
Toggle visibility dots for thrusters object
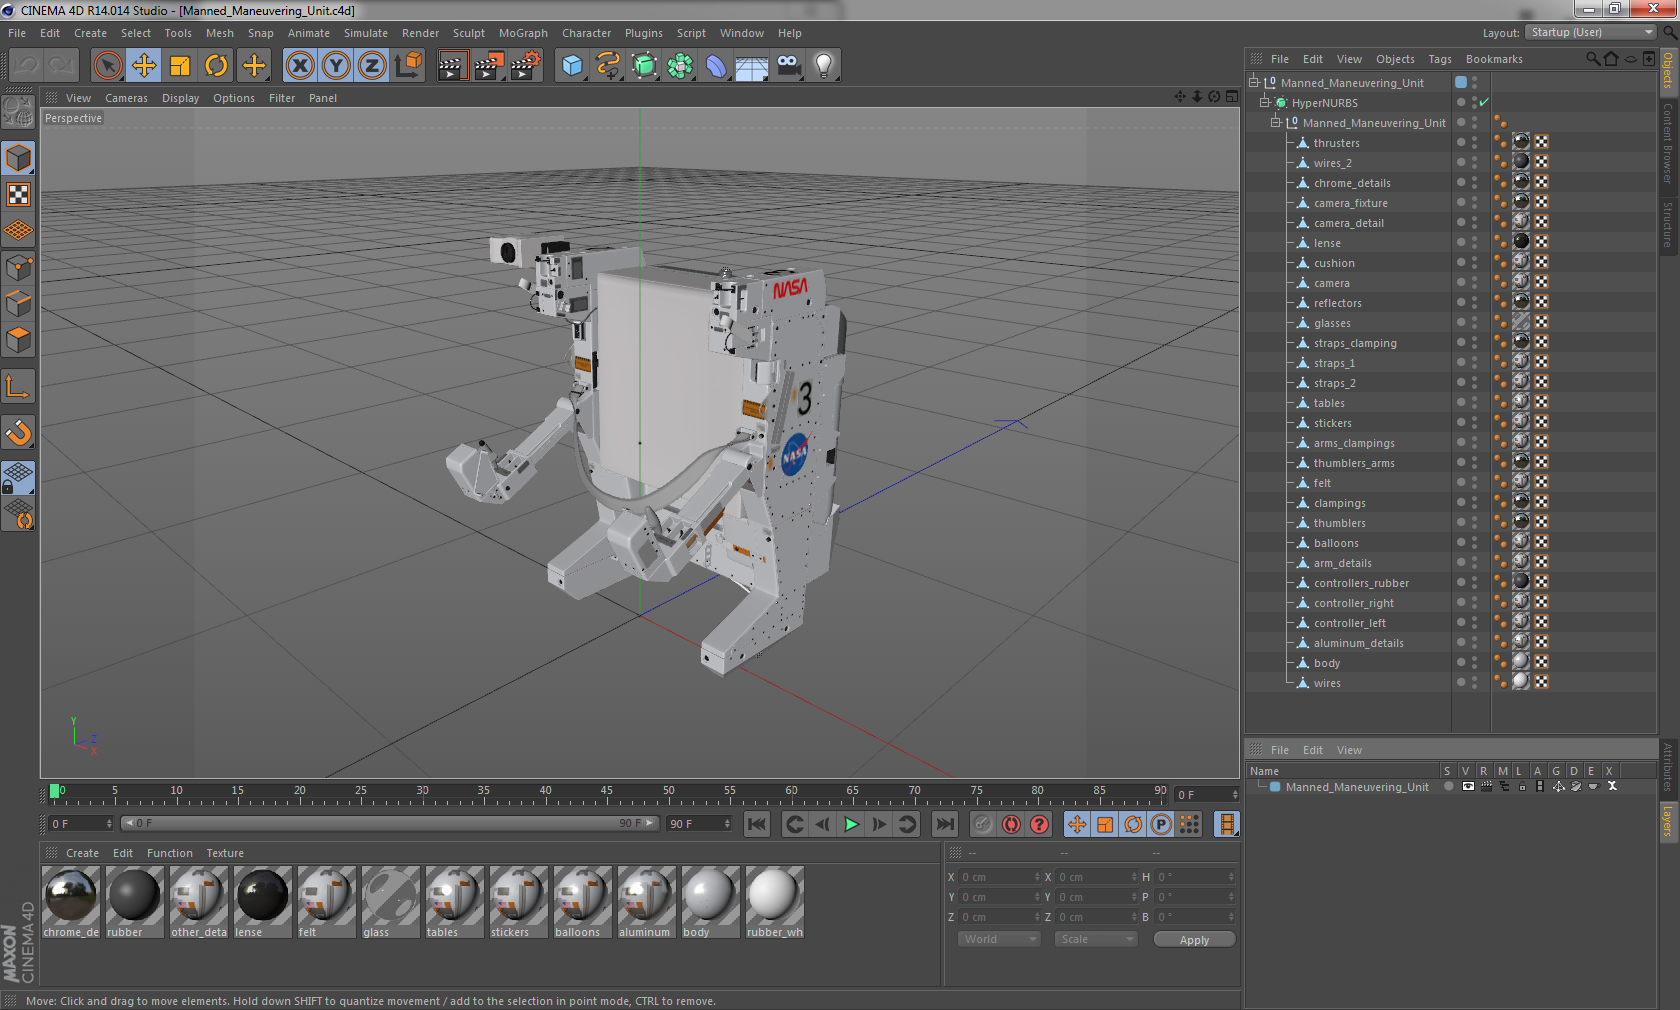coord(1474,142)
